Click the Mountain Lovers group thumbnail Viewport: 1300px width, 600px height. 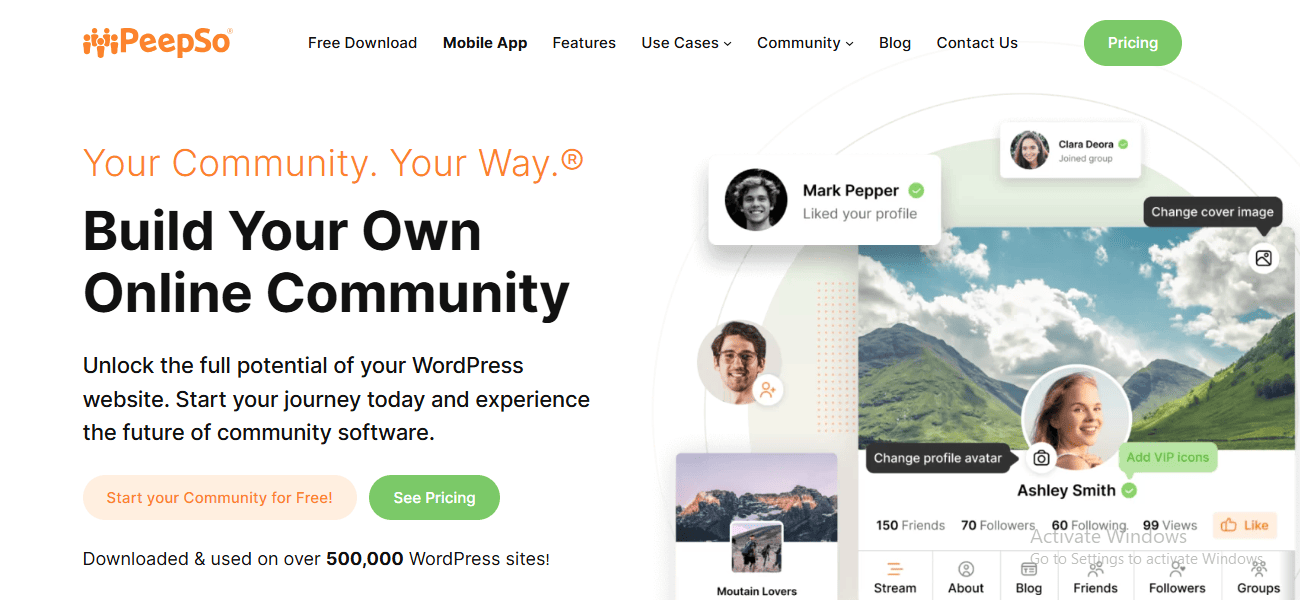tap(757, 547)
